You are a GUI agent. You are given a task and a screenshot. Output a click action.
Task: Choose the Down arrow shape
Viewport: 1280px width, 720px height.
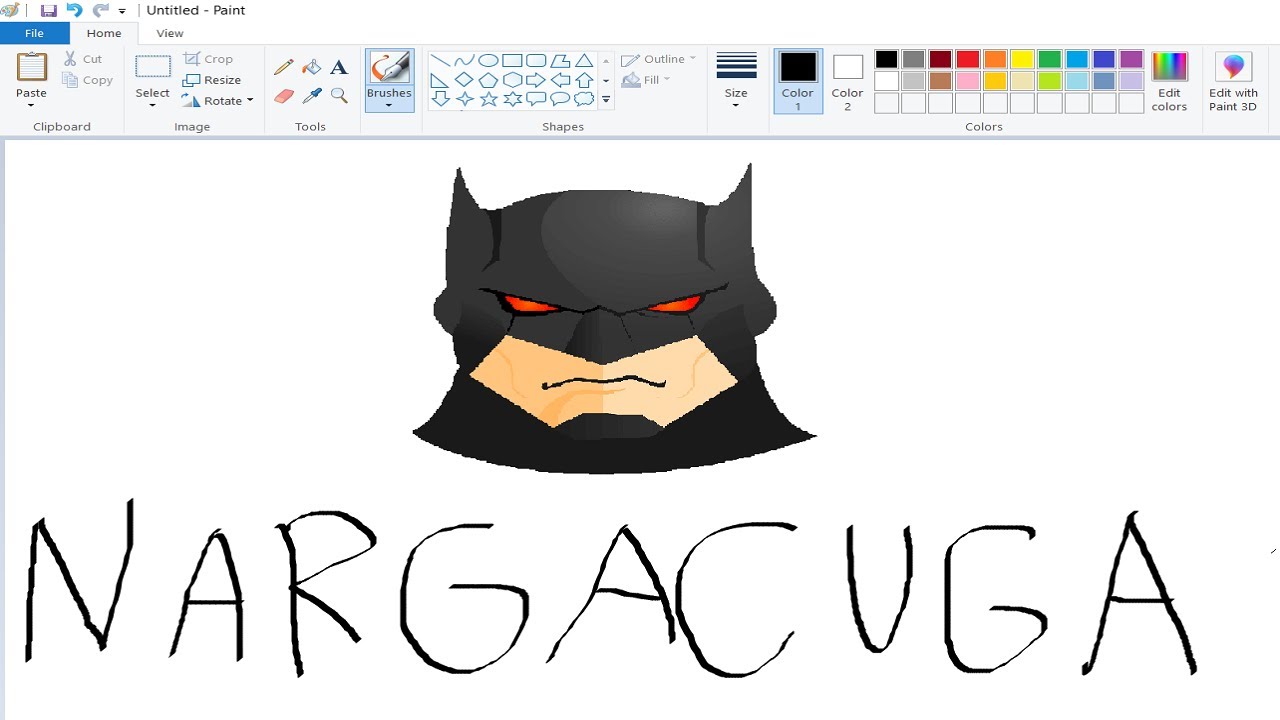pos(440,99)
